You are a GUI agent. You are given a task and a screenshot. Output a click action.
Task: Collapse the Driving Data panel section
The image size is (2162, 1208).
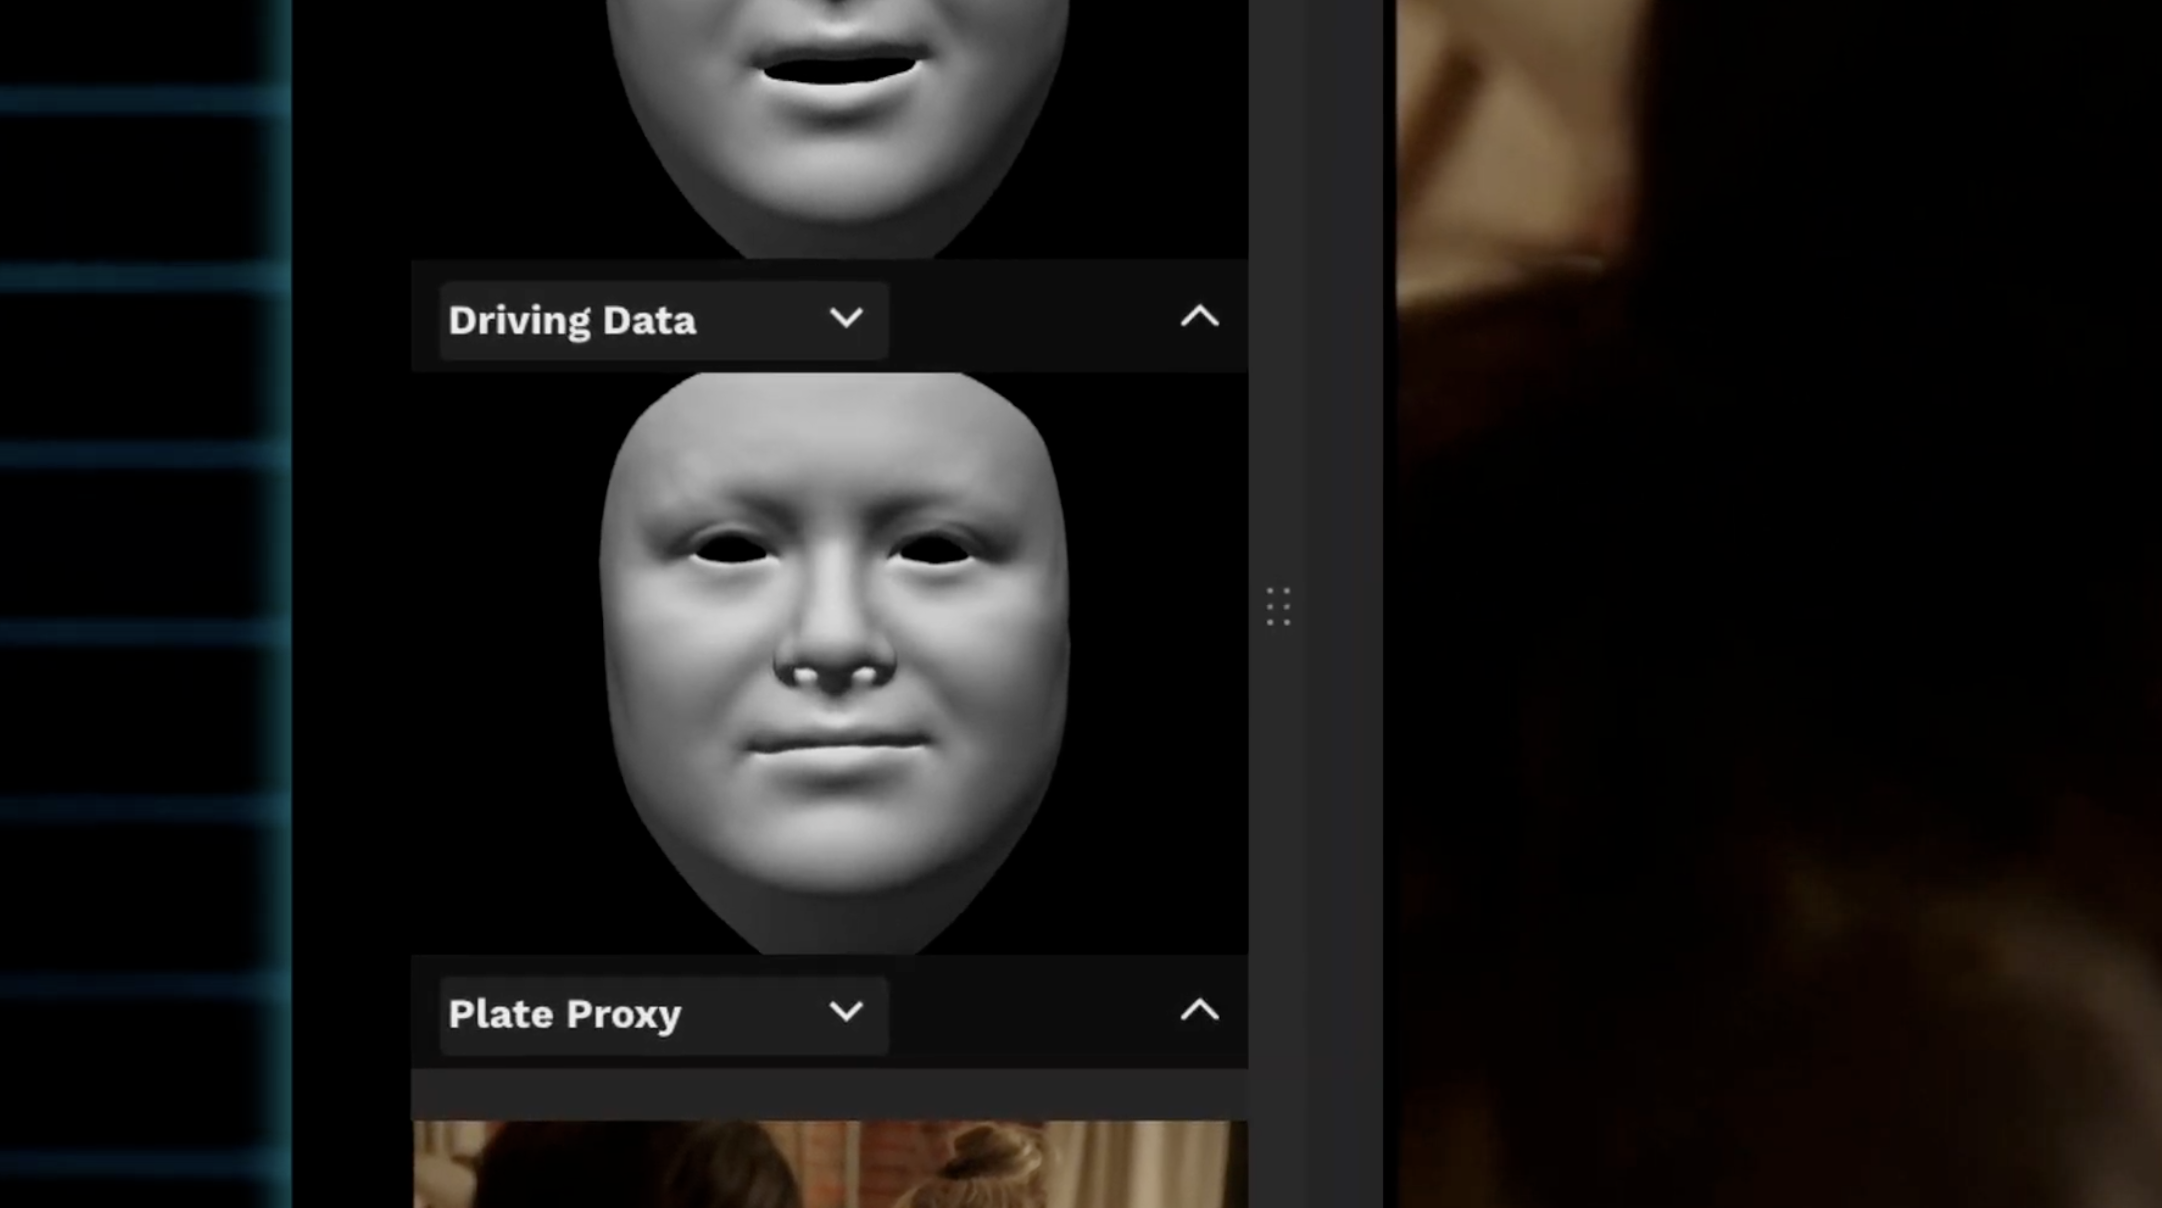click(1199, 317)
